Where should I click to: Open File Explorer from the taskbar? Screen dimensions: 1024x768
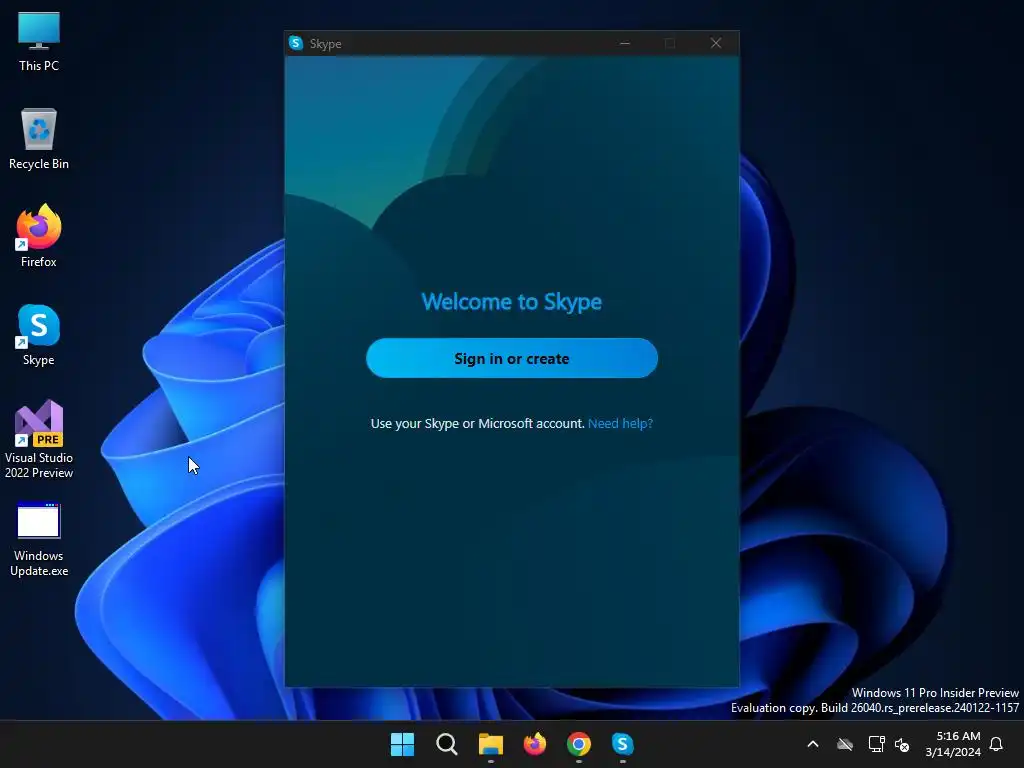tap(490, 744)
